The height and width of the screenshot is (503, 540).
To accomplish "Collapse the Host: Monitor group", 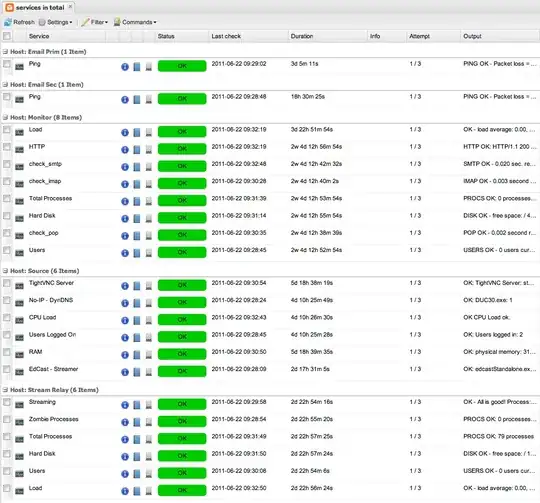I will click(5, 117).
